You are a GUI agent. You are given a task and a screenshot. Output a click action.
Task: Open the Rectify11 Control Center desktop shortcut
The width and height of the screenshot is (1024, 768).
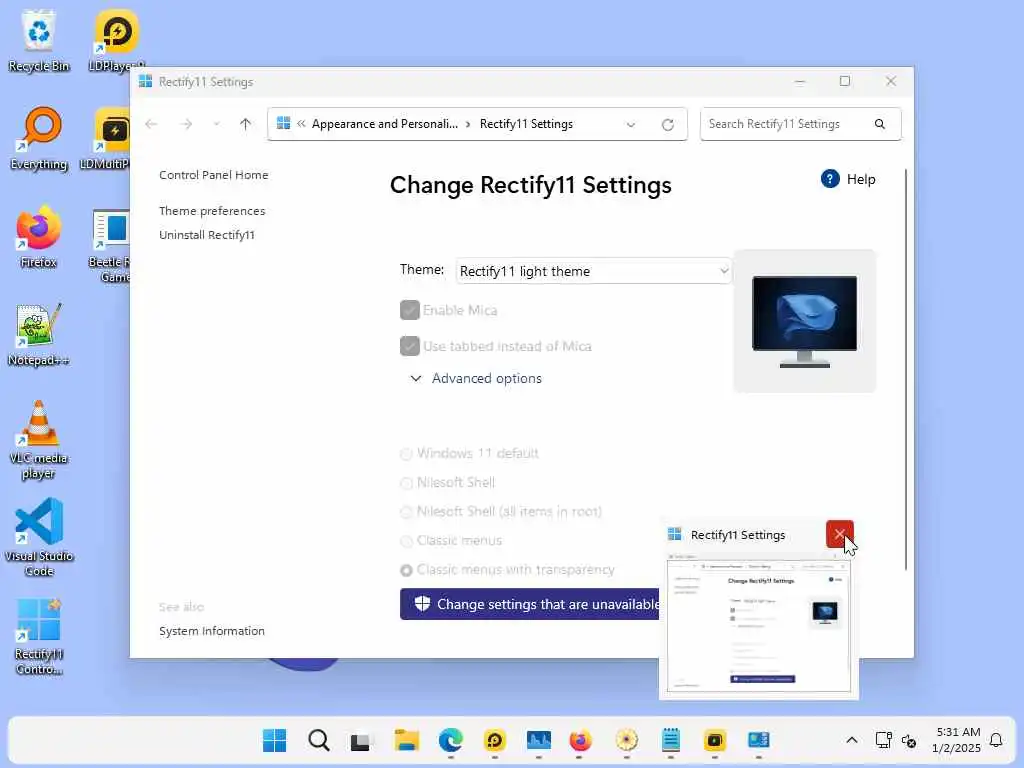click(x=39, y=637)
